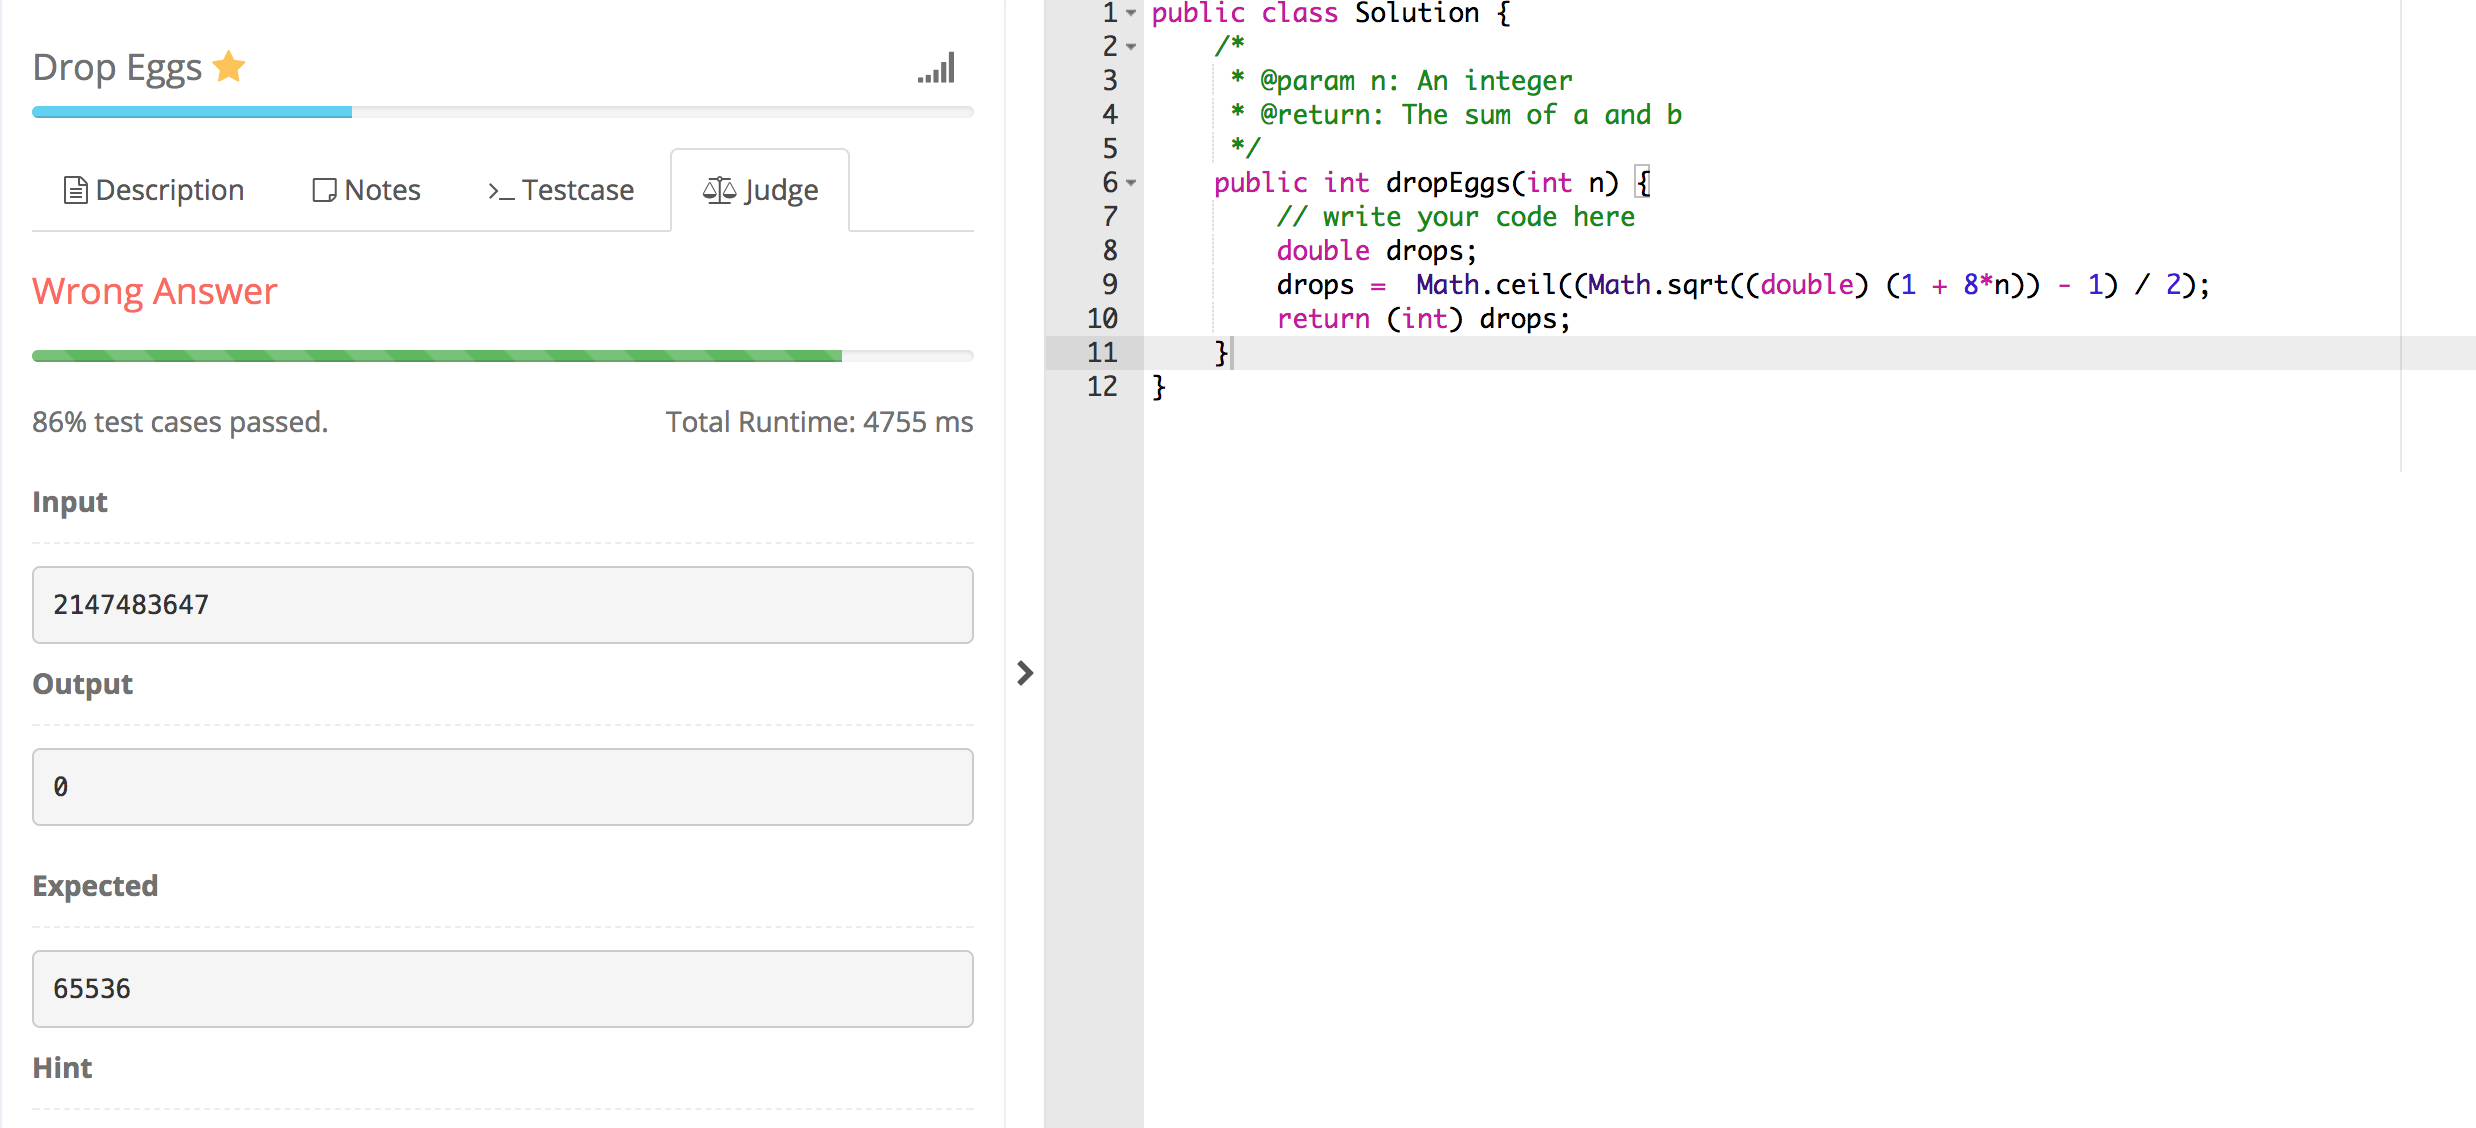Click the signal/difficulty bar icon
This screenshot has width=2476, height=1128.
click(x=935, y=68)
